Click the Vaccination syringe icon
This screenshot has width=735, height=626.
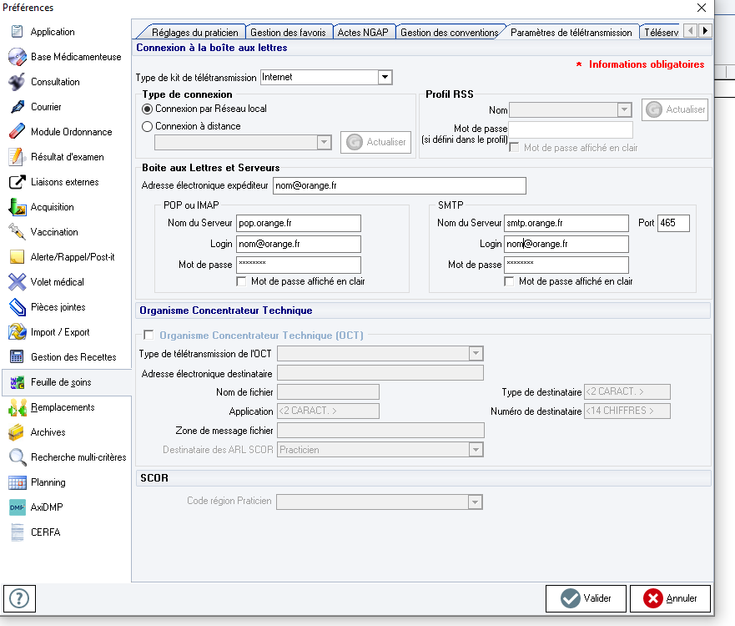click(x=17, y=232)
